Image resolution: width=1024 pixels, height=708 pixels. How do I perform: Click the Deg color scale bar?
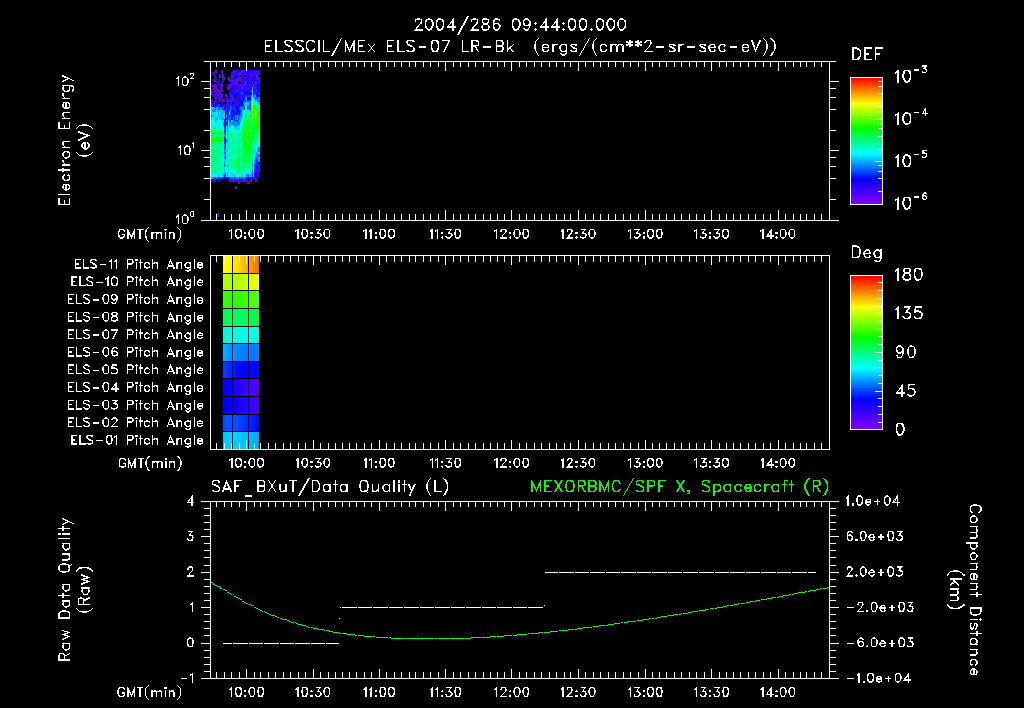pos(866,352)
